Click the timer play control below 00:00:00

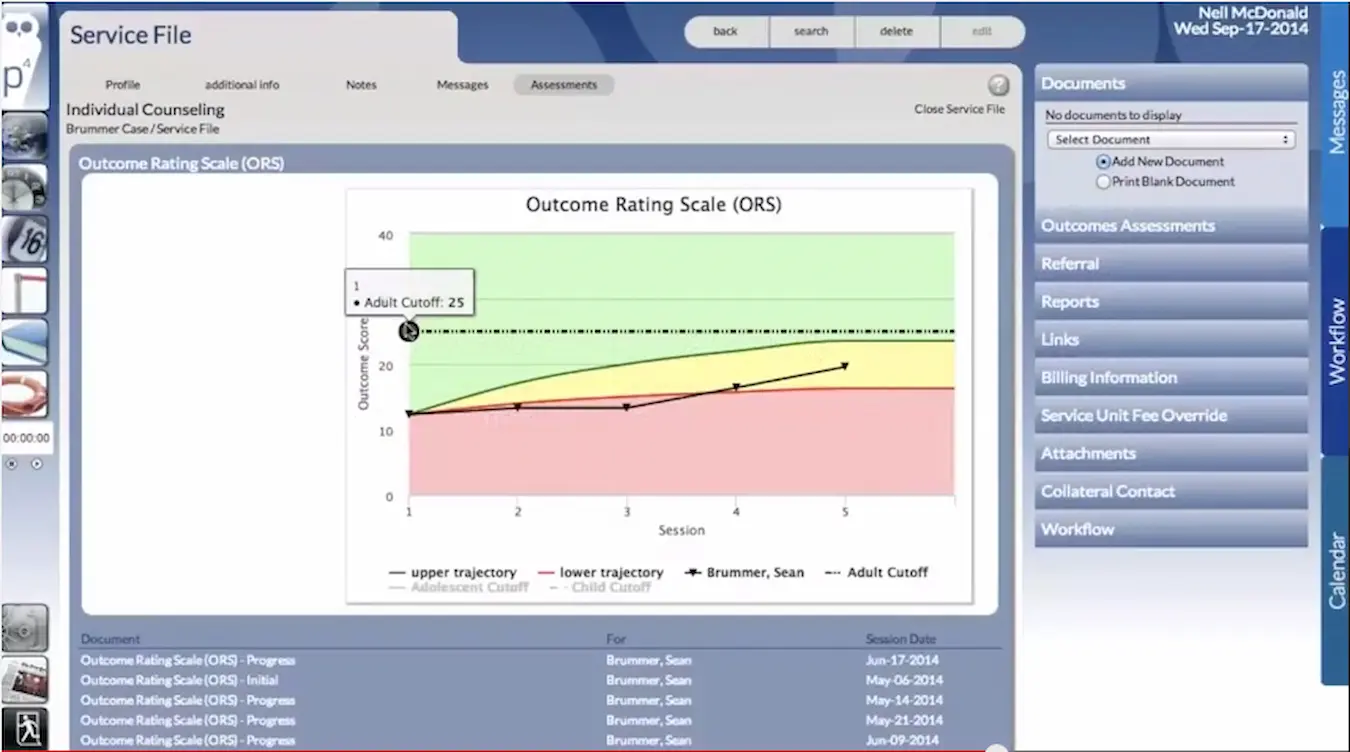[x=37, y=463]
